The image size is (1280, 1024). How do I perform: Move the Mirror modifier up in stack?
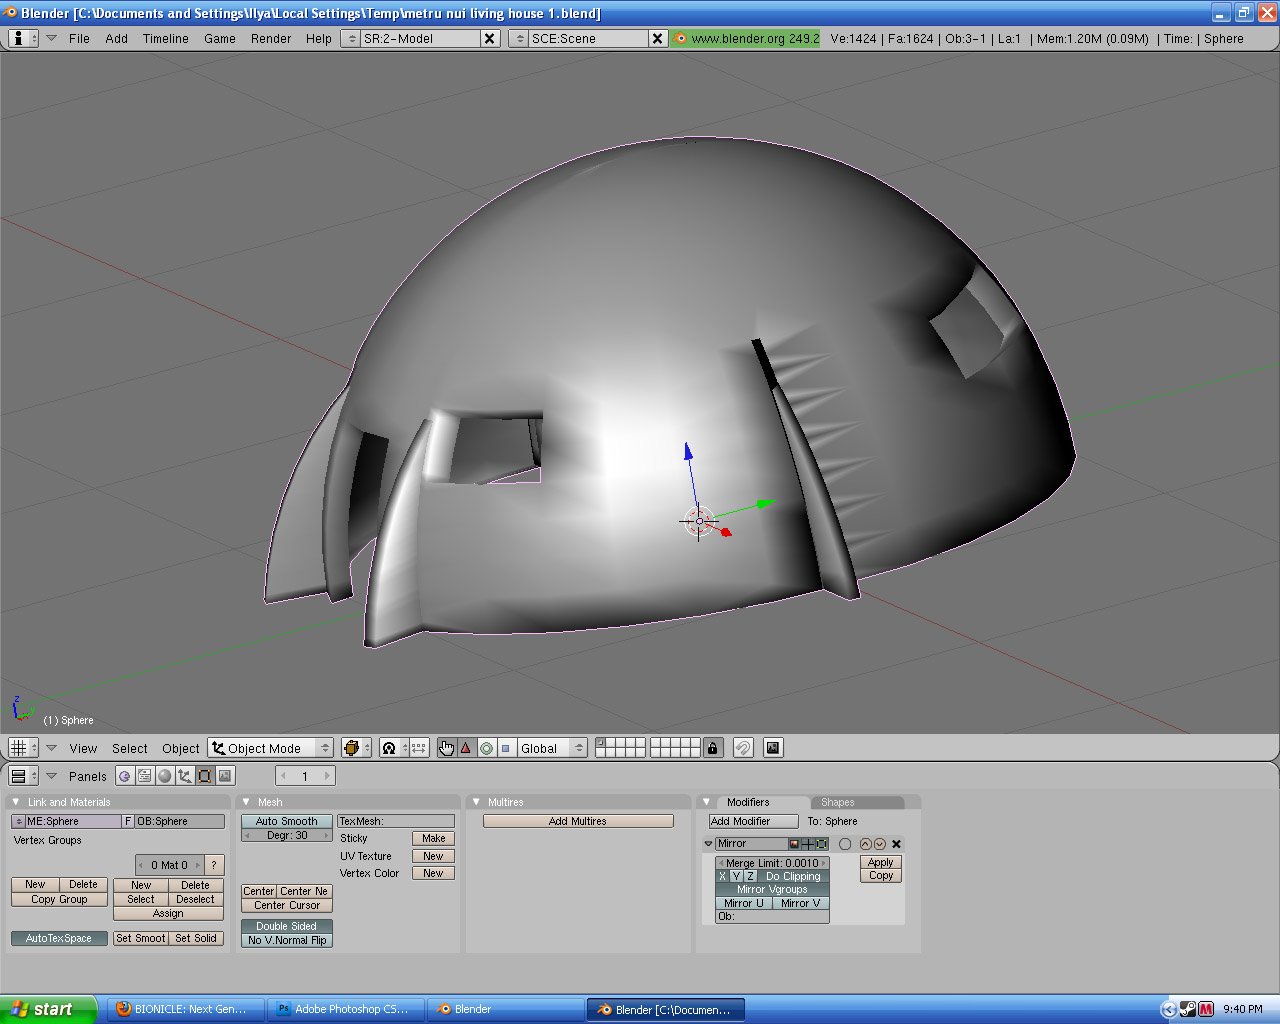click(x=865, y=844)
